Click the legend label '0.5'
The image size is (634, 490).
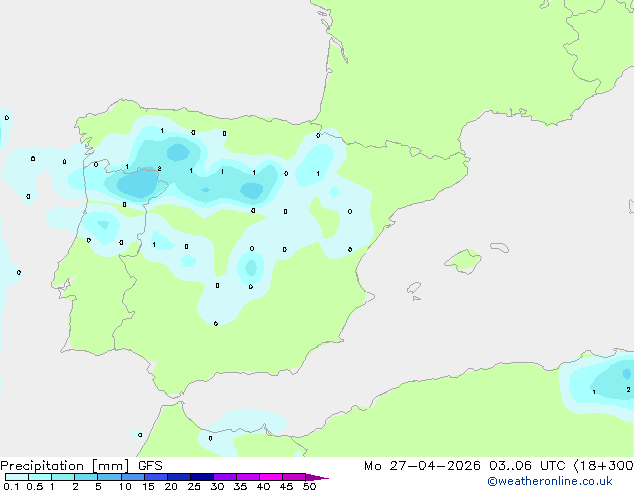pos(35,486)
